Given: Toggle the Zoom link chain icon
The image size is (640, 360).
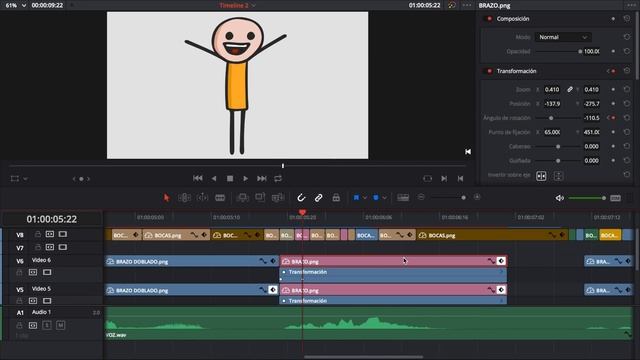Looking at the screenshot, I should [570, 89].
